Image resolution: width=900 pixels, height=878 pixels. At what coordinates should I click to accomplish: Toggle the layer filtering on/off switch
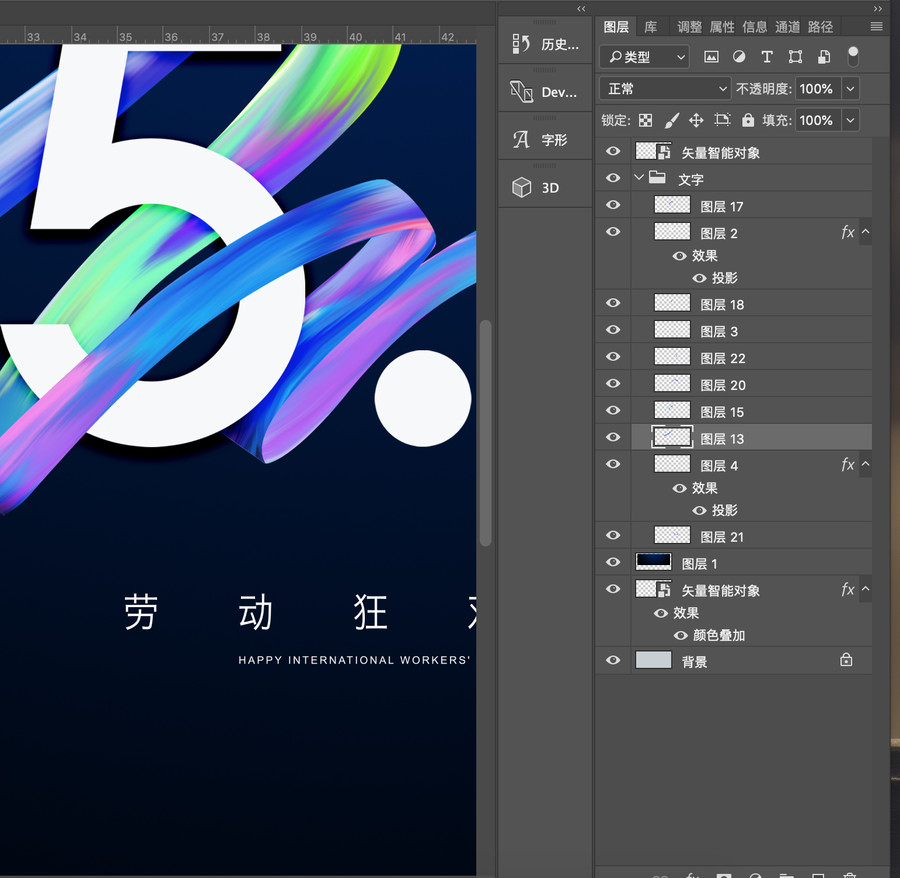[853, 56]
